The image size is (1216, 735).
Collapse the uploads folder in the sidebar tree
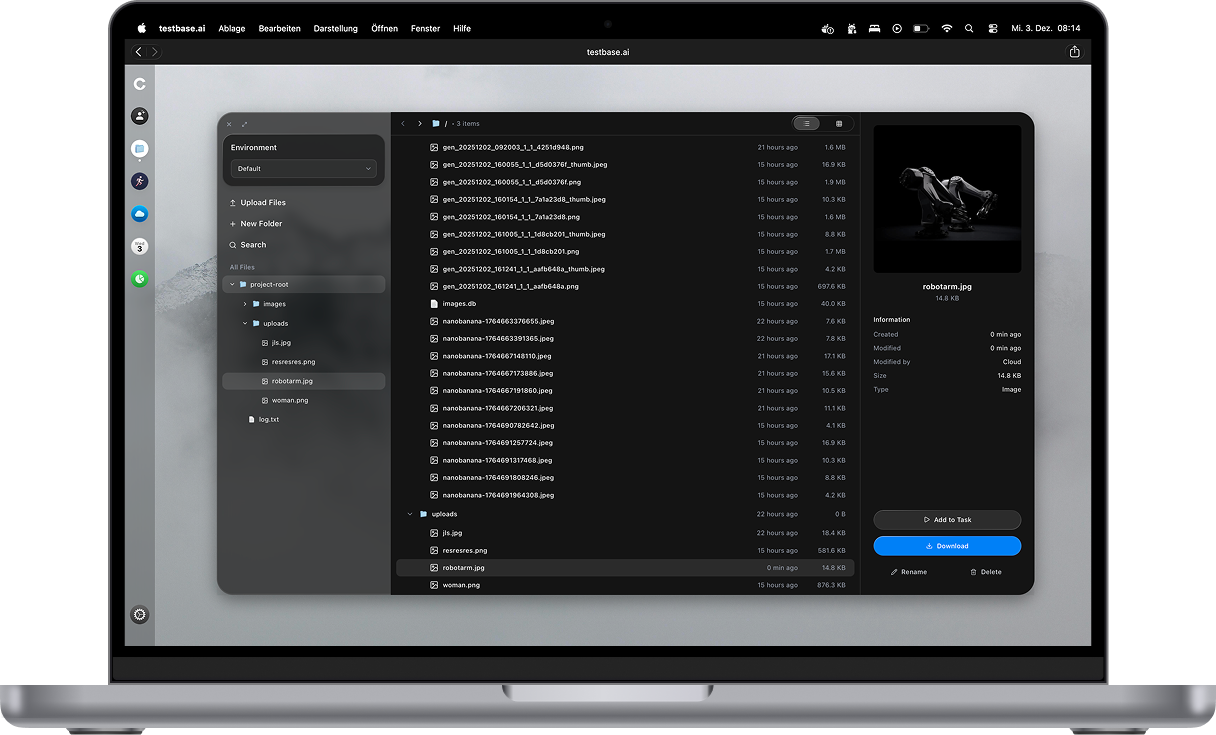(243, 323)
